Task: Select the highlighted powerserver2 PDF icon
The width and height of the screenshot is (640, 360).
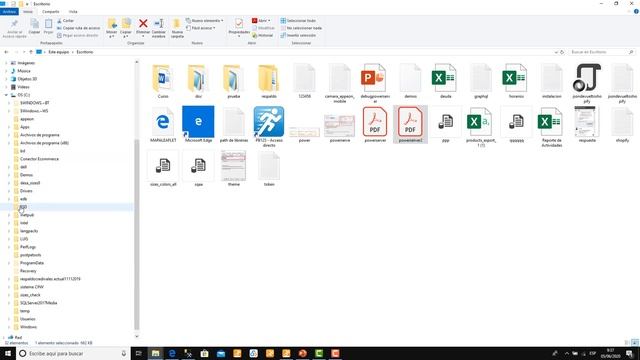Action: [410, 122]
